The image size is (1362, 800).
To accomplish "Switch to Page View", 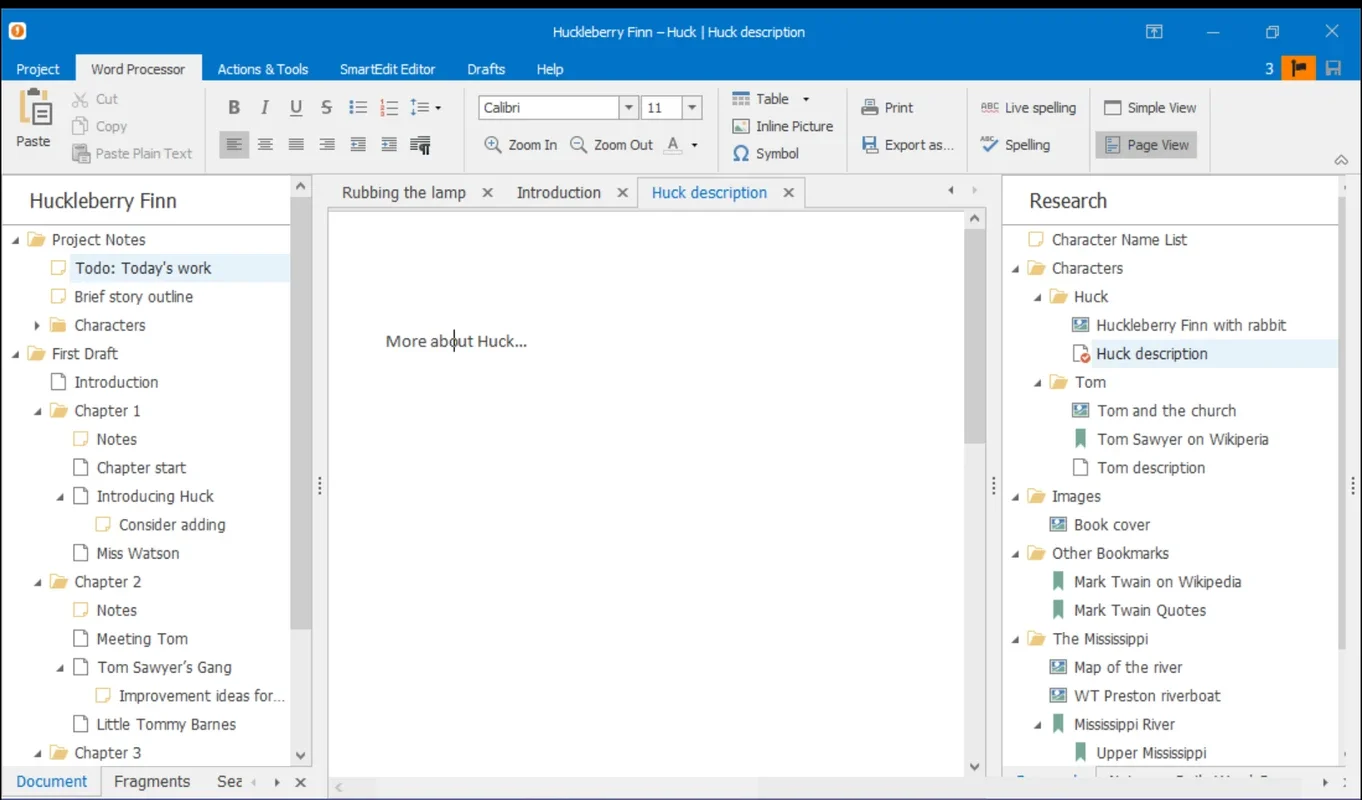I will pyautogui.click(x=1146, y=145).
